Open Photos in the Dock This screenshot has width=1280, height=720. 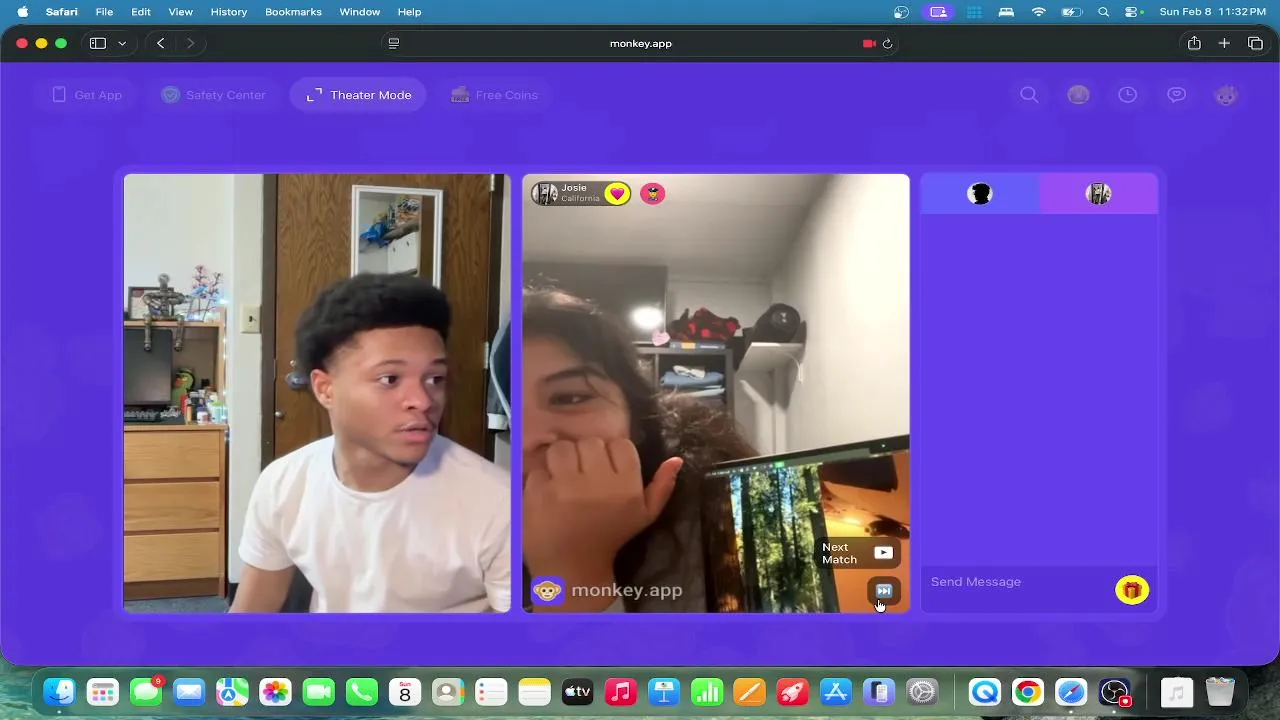[275, 692]
